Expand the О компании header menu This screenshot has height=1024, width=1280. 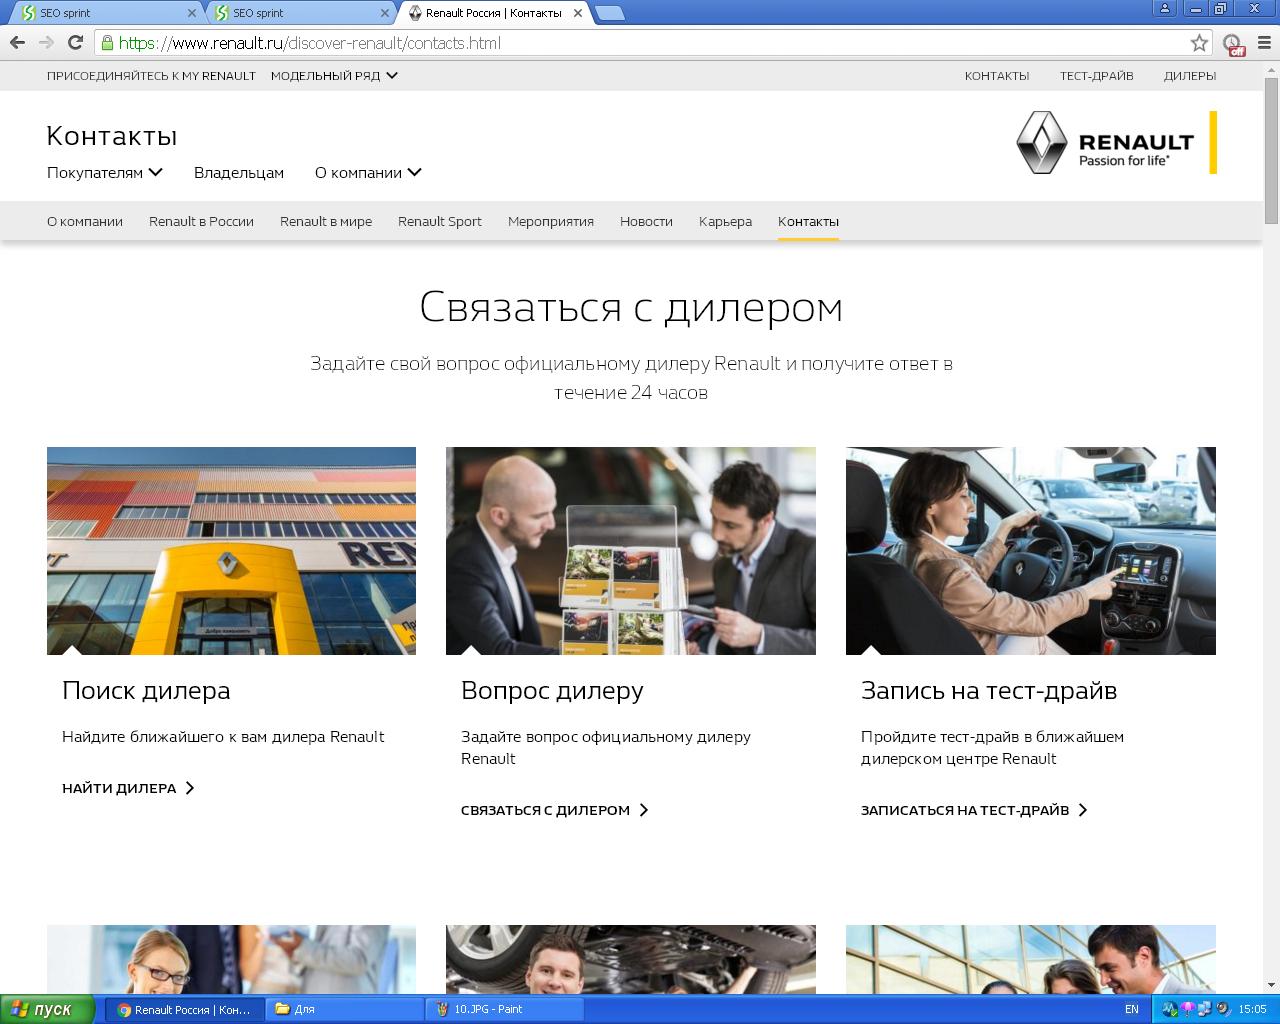[x=368, y=172]
